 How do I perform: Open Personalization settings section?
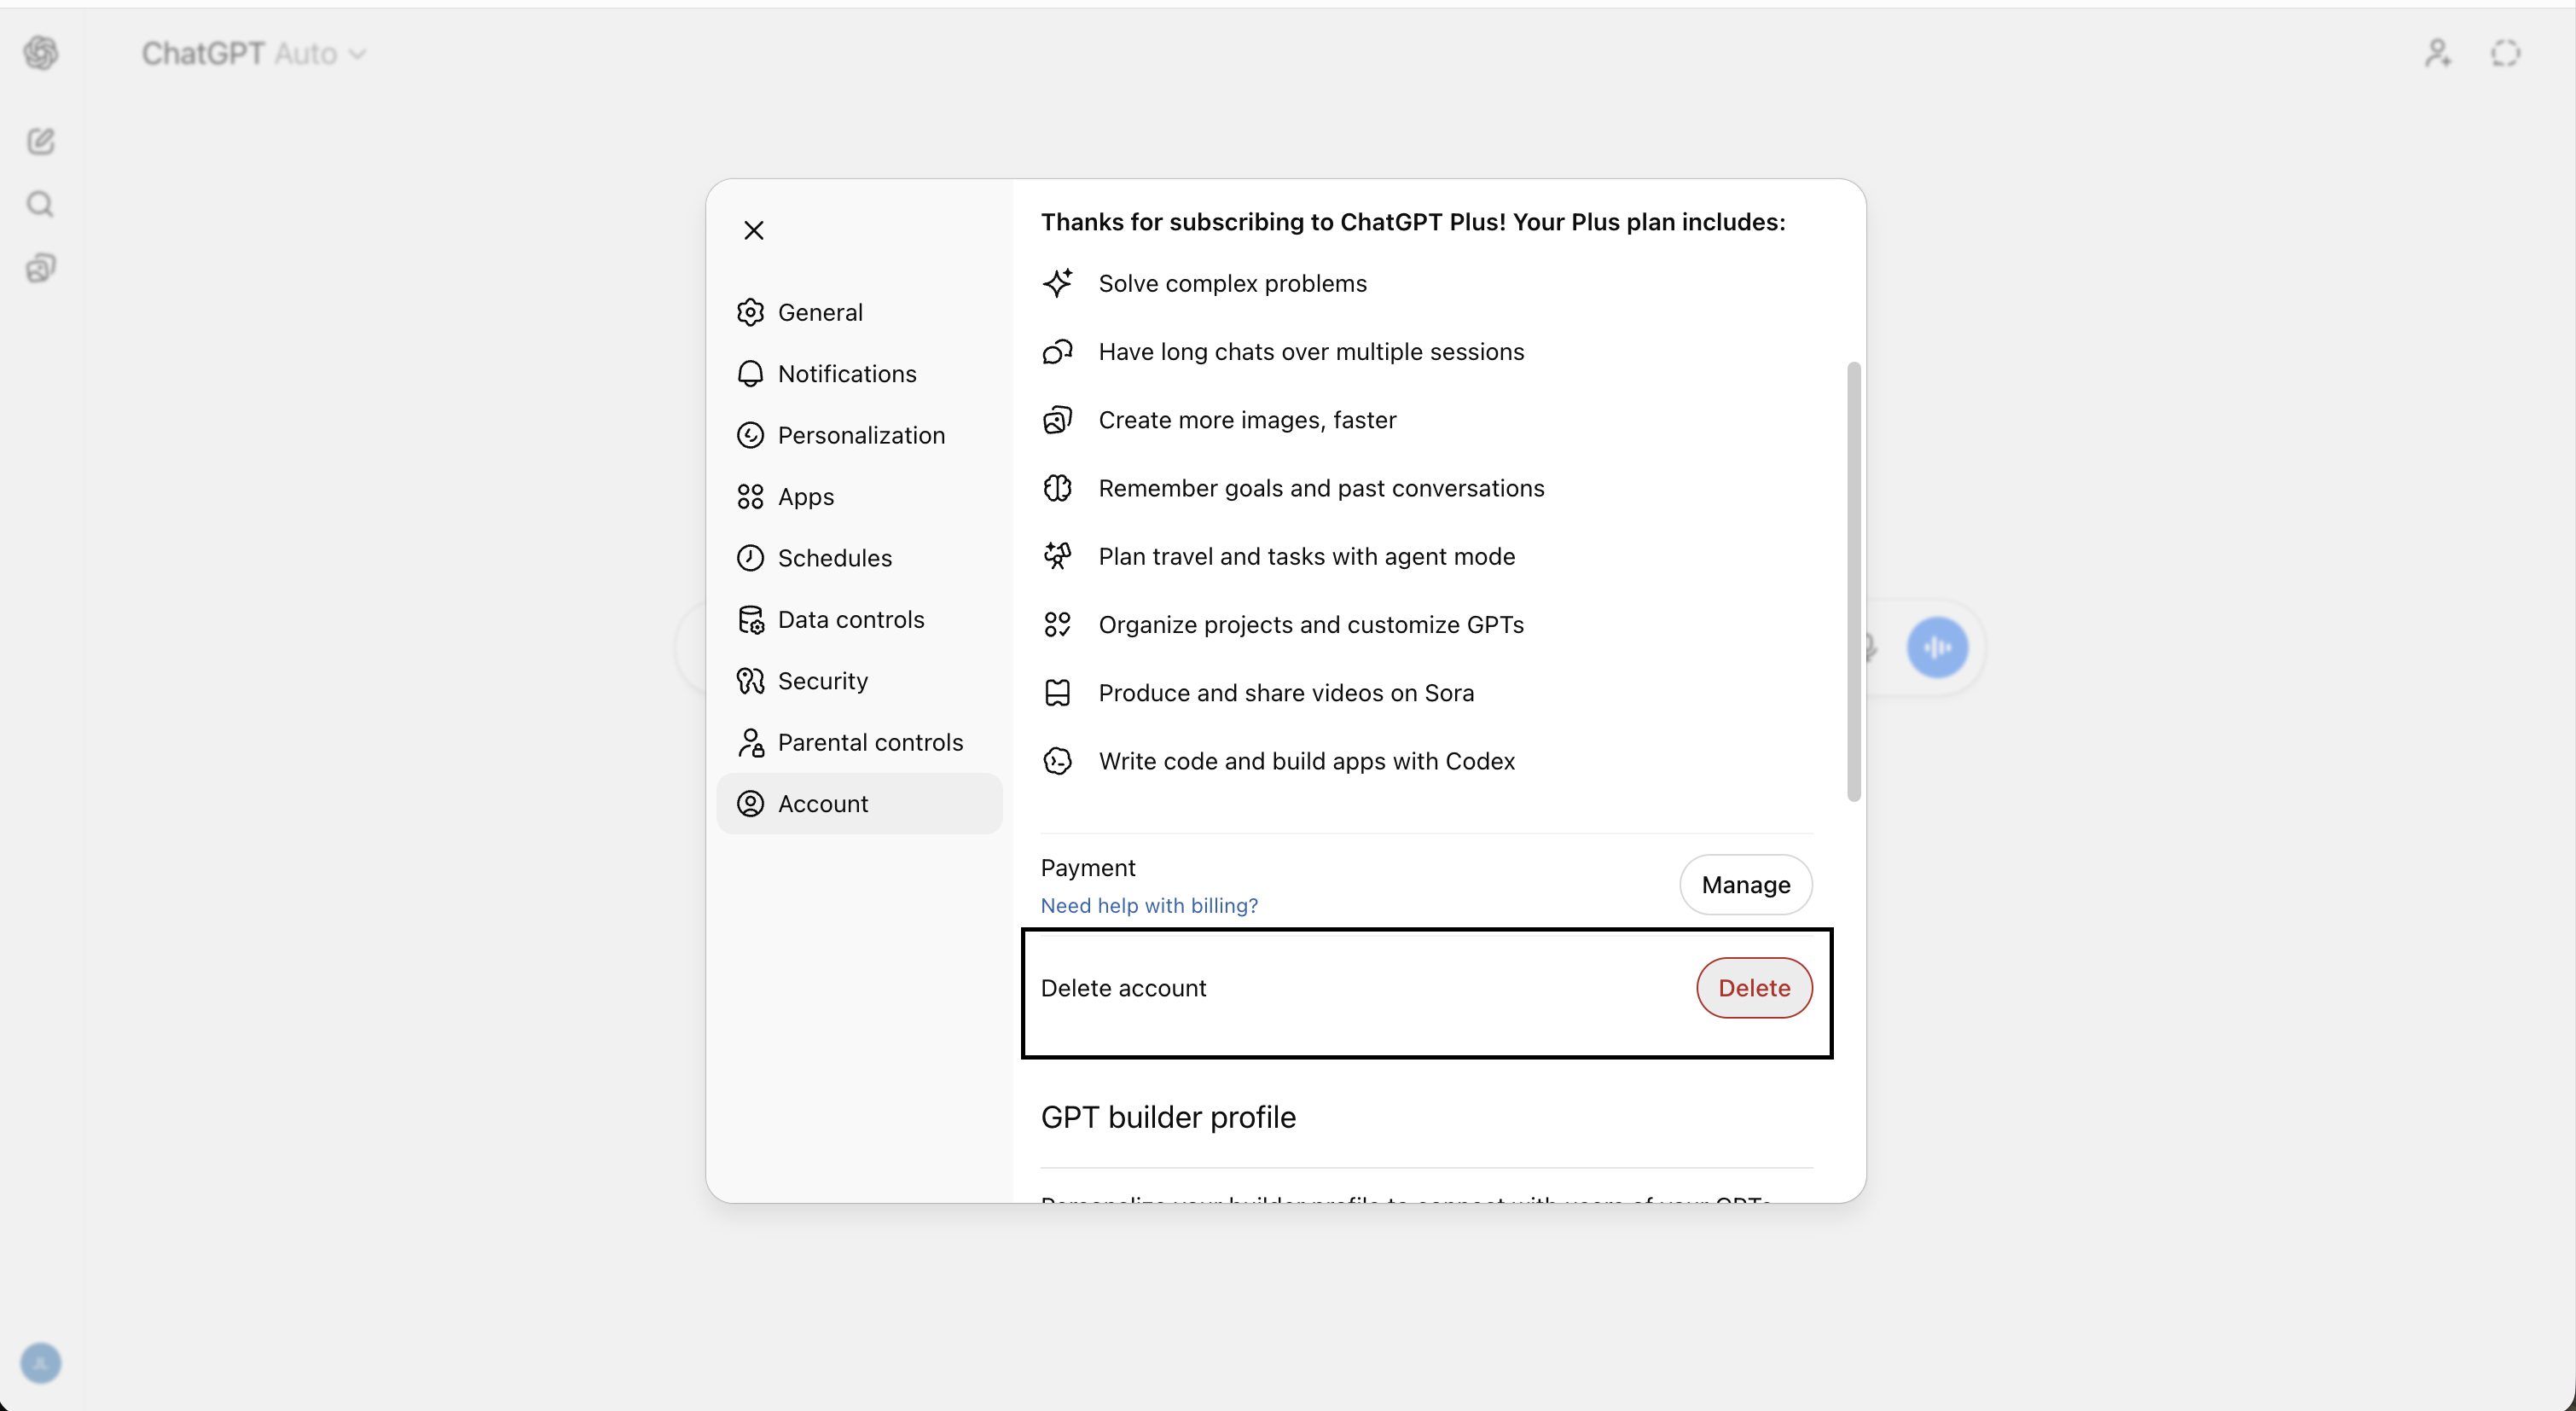click(860, 436)
